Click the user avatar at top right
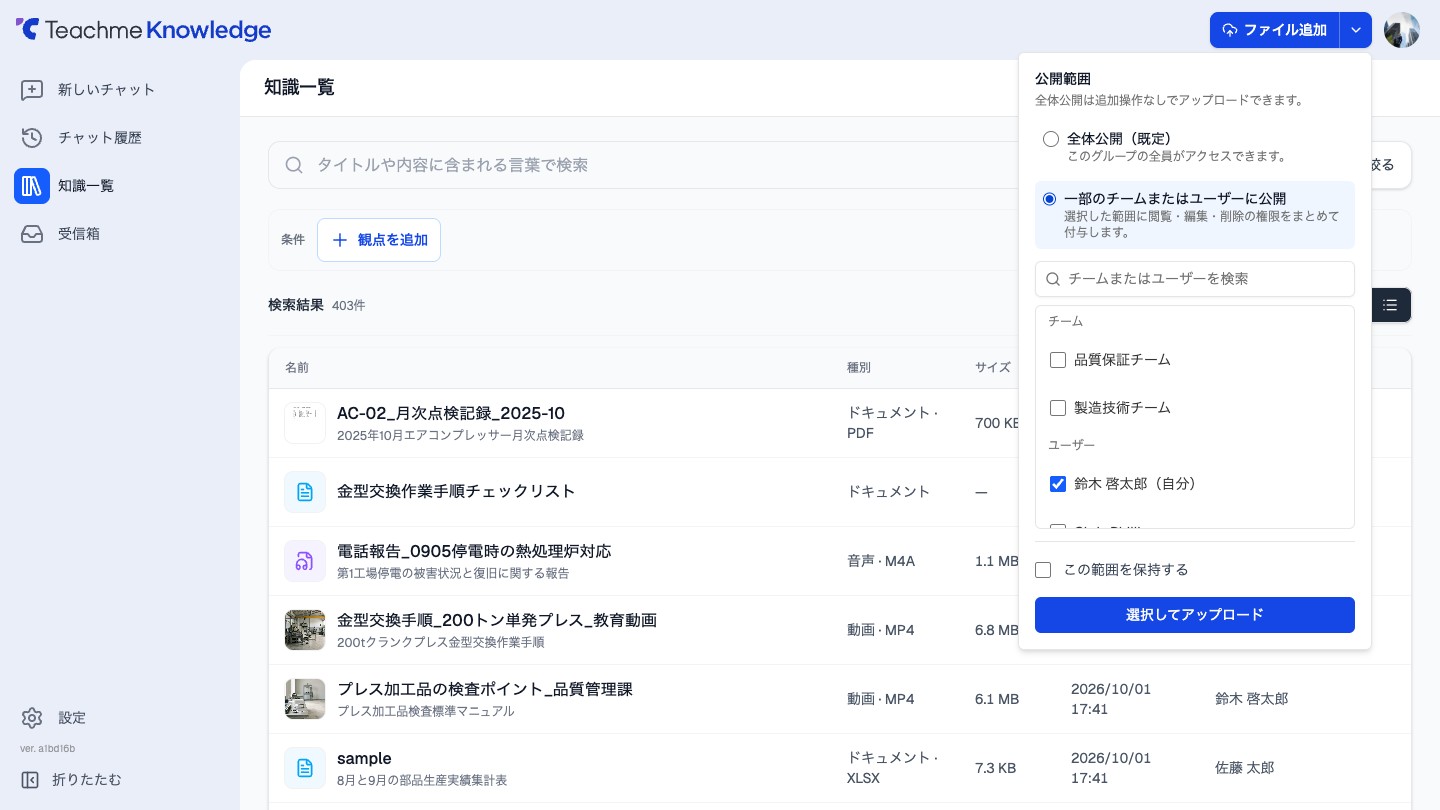 coord(1402,30)
